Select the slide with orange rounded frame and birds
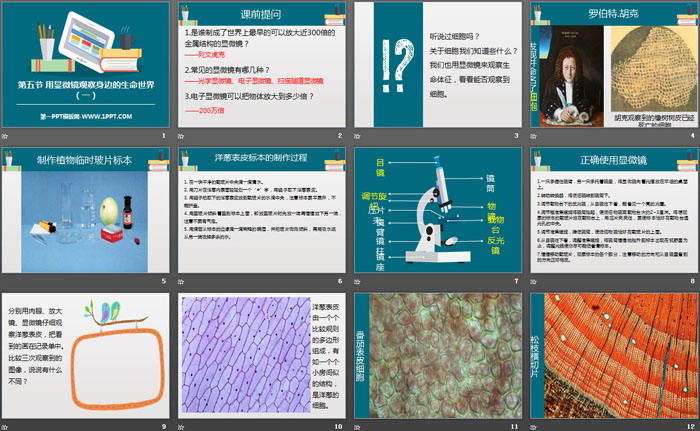Viewport: 700px width, 431px height. pyautogui.click(x=86, y=356)
